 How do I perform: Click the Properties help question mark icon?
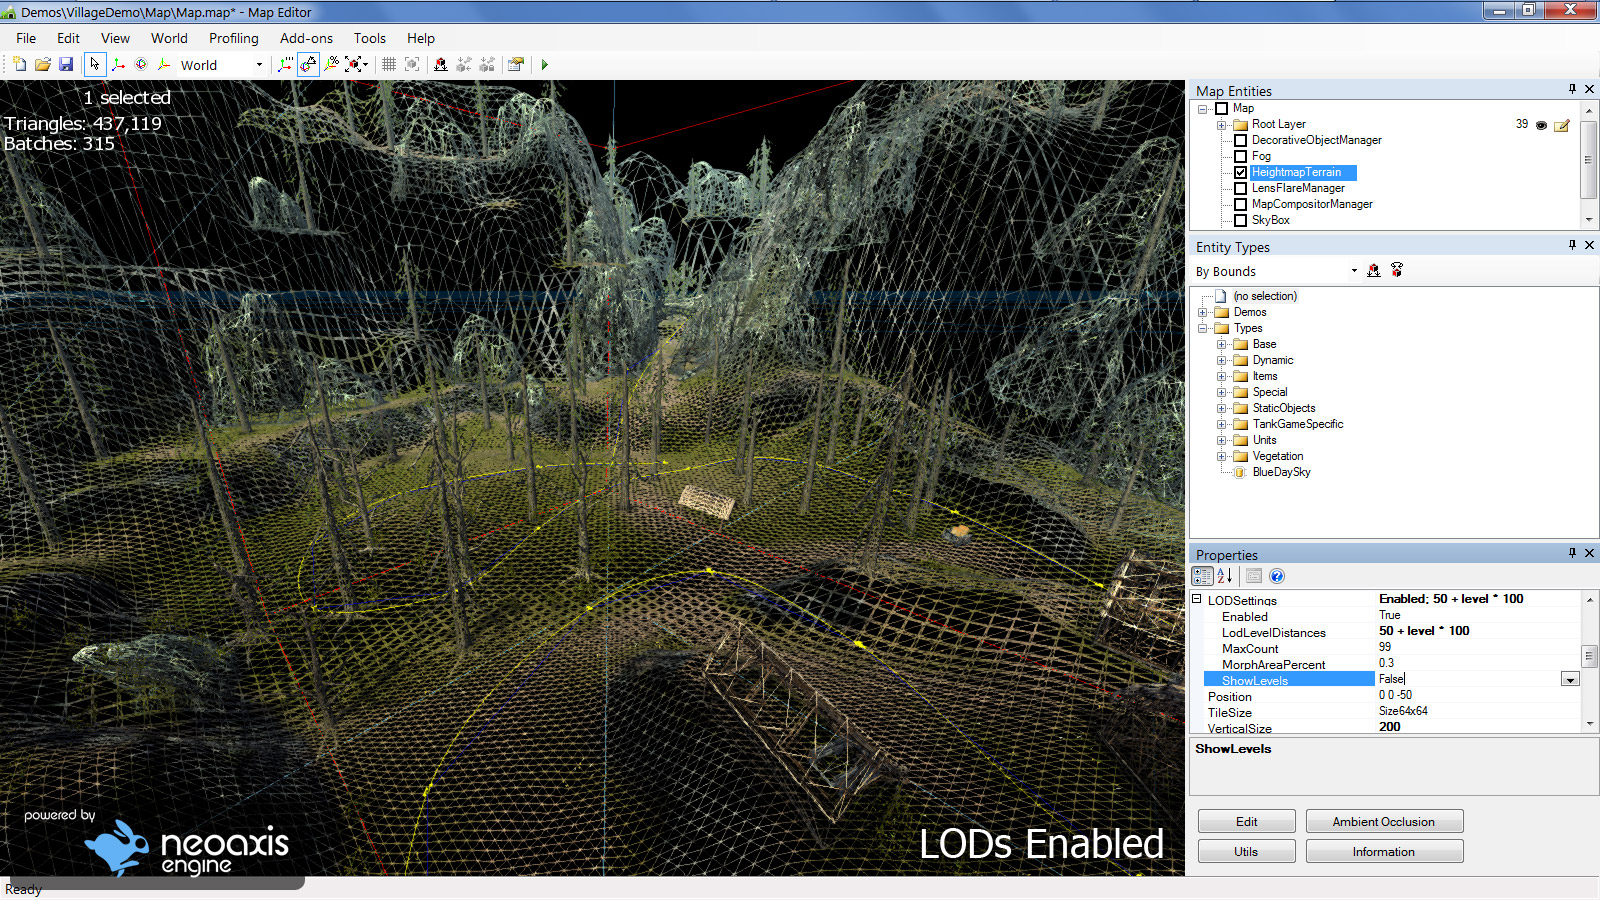[x=1277, y=576]
